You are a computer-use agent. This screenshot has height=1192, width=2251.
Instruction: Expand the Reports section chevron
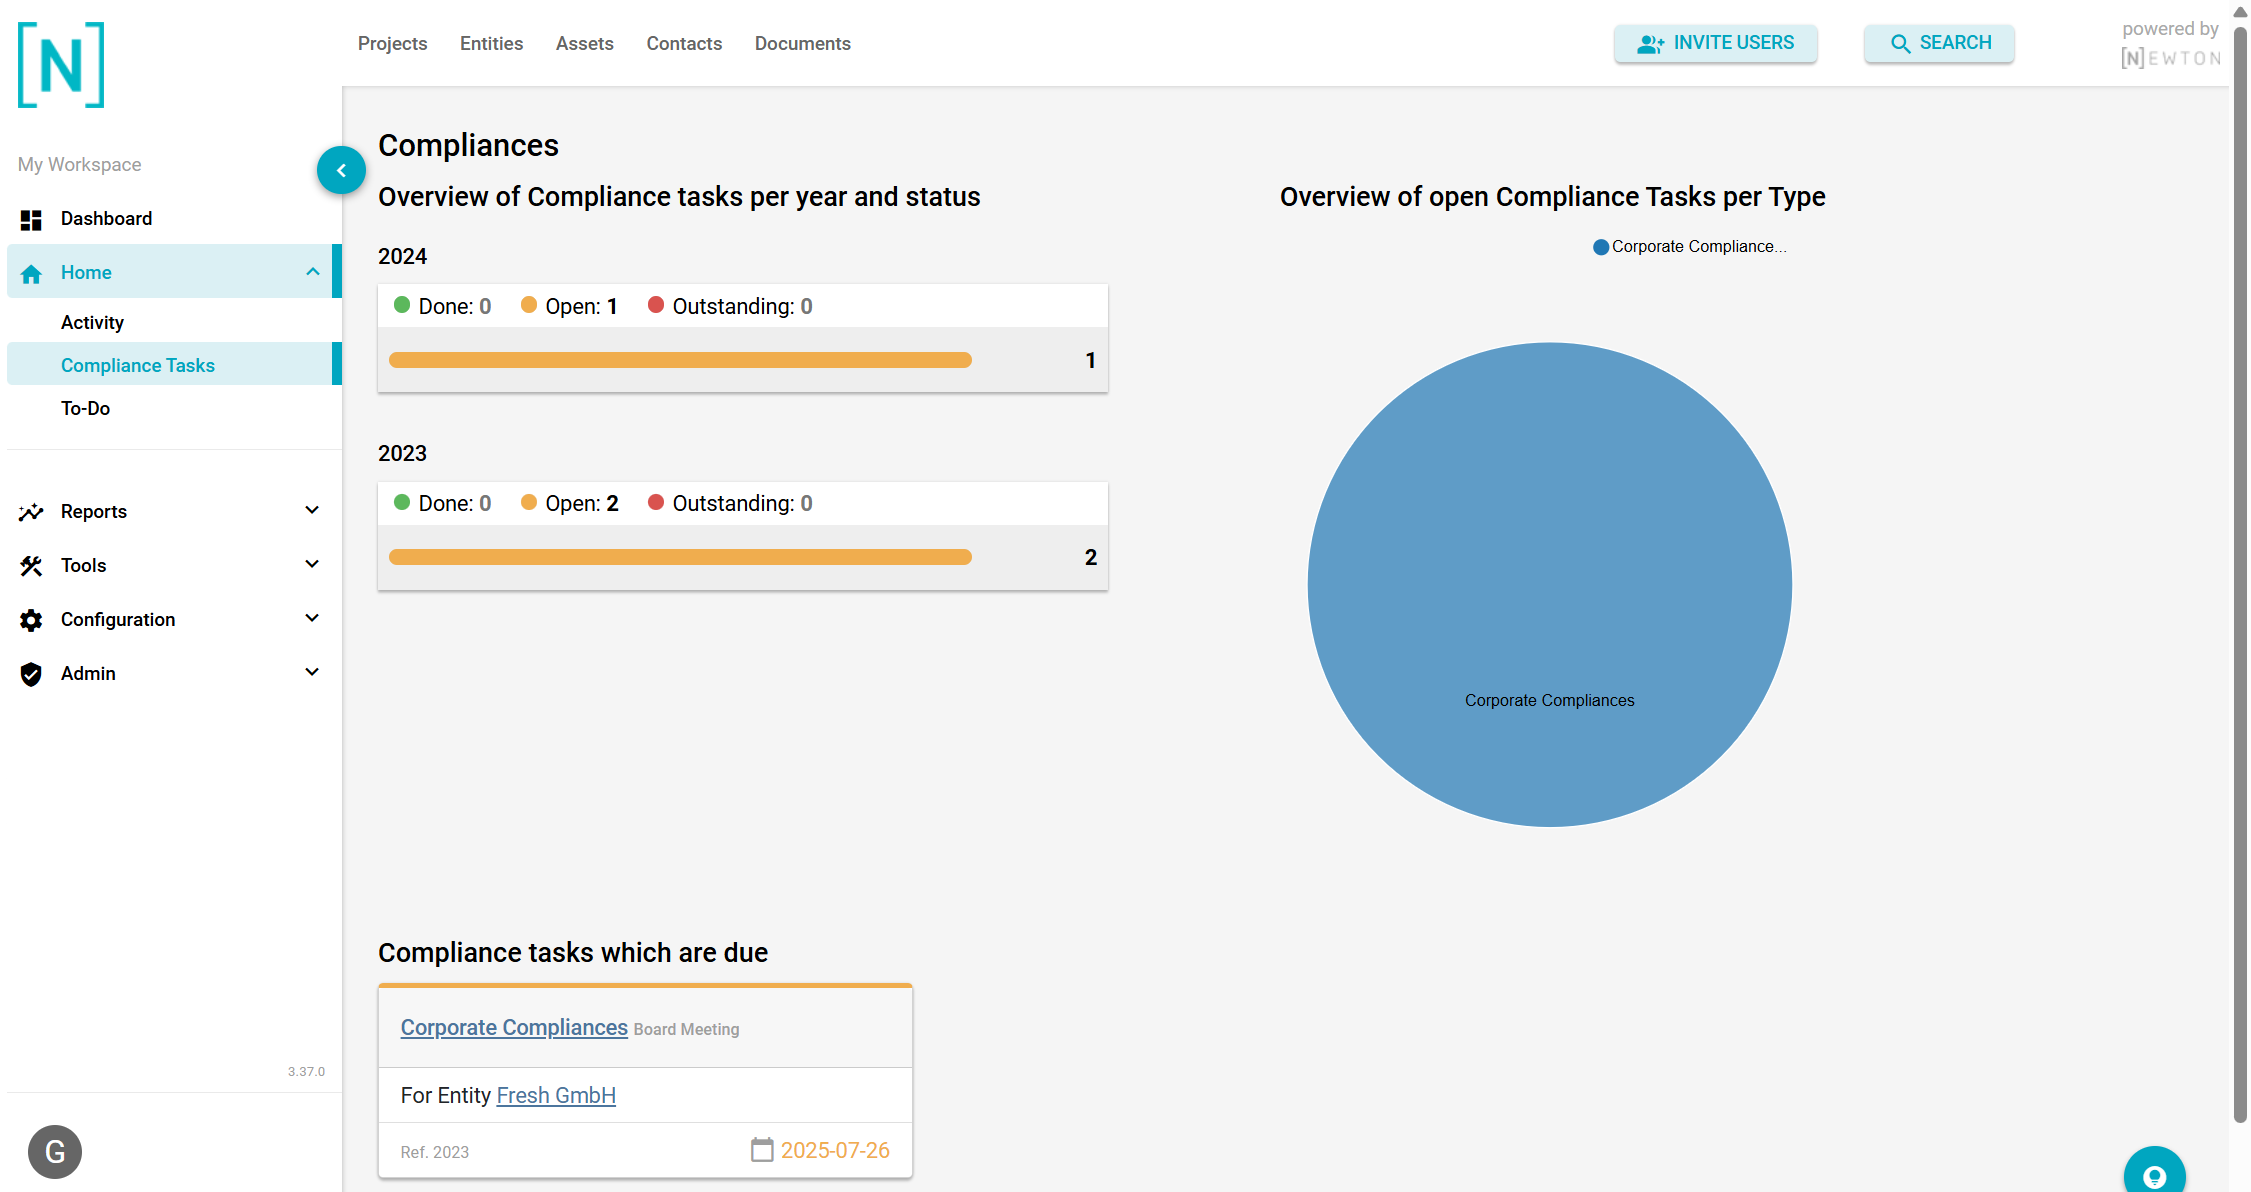click(312, 510)
